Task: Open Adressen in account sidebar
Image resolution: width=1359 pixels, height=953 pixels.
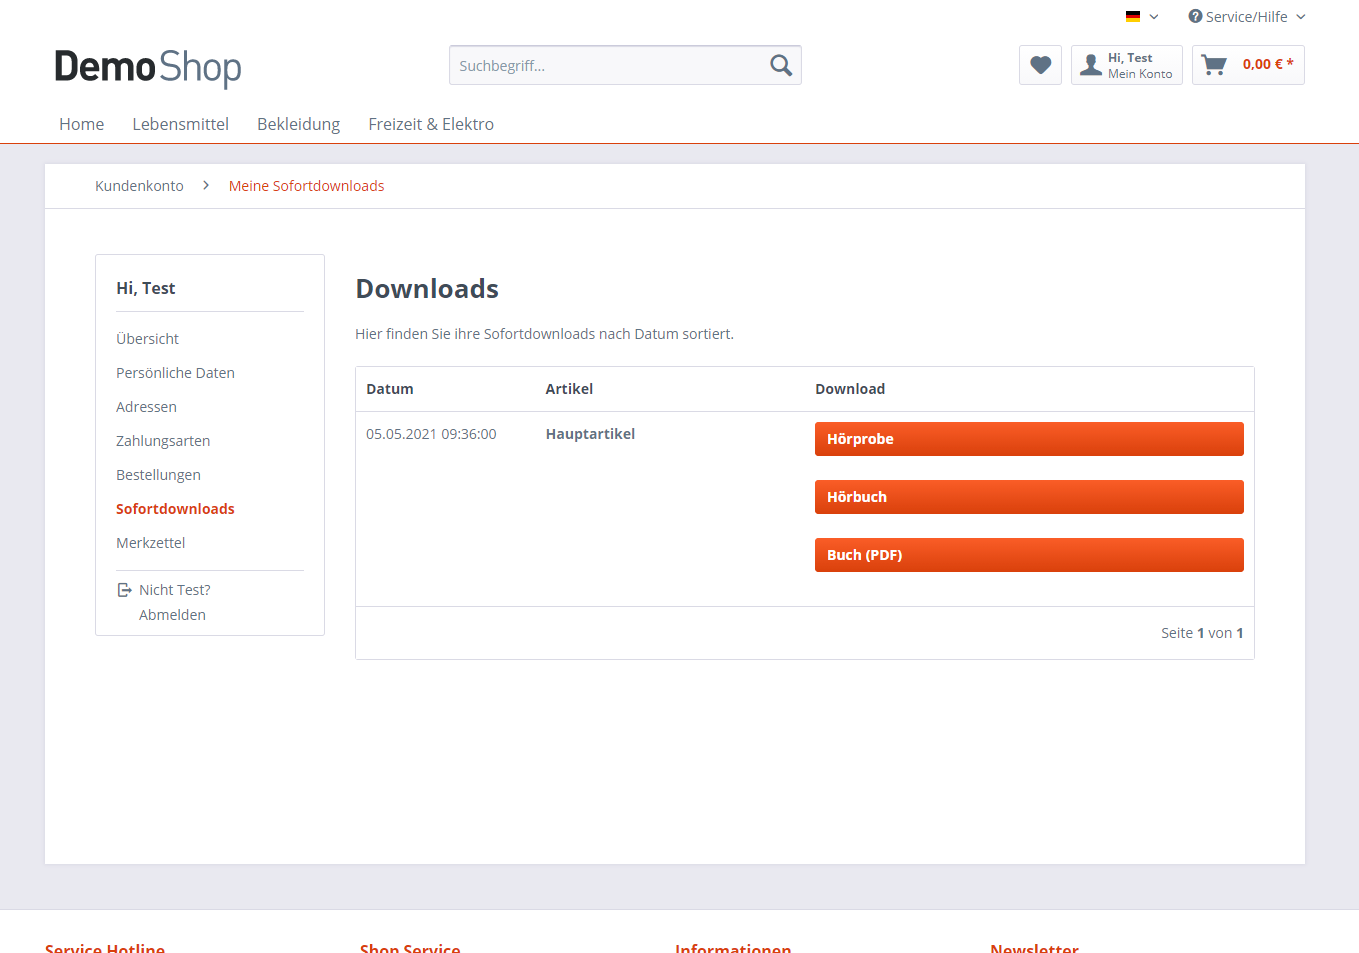Action: point(146,407)
